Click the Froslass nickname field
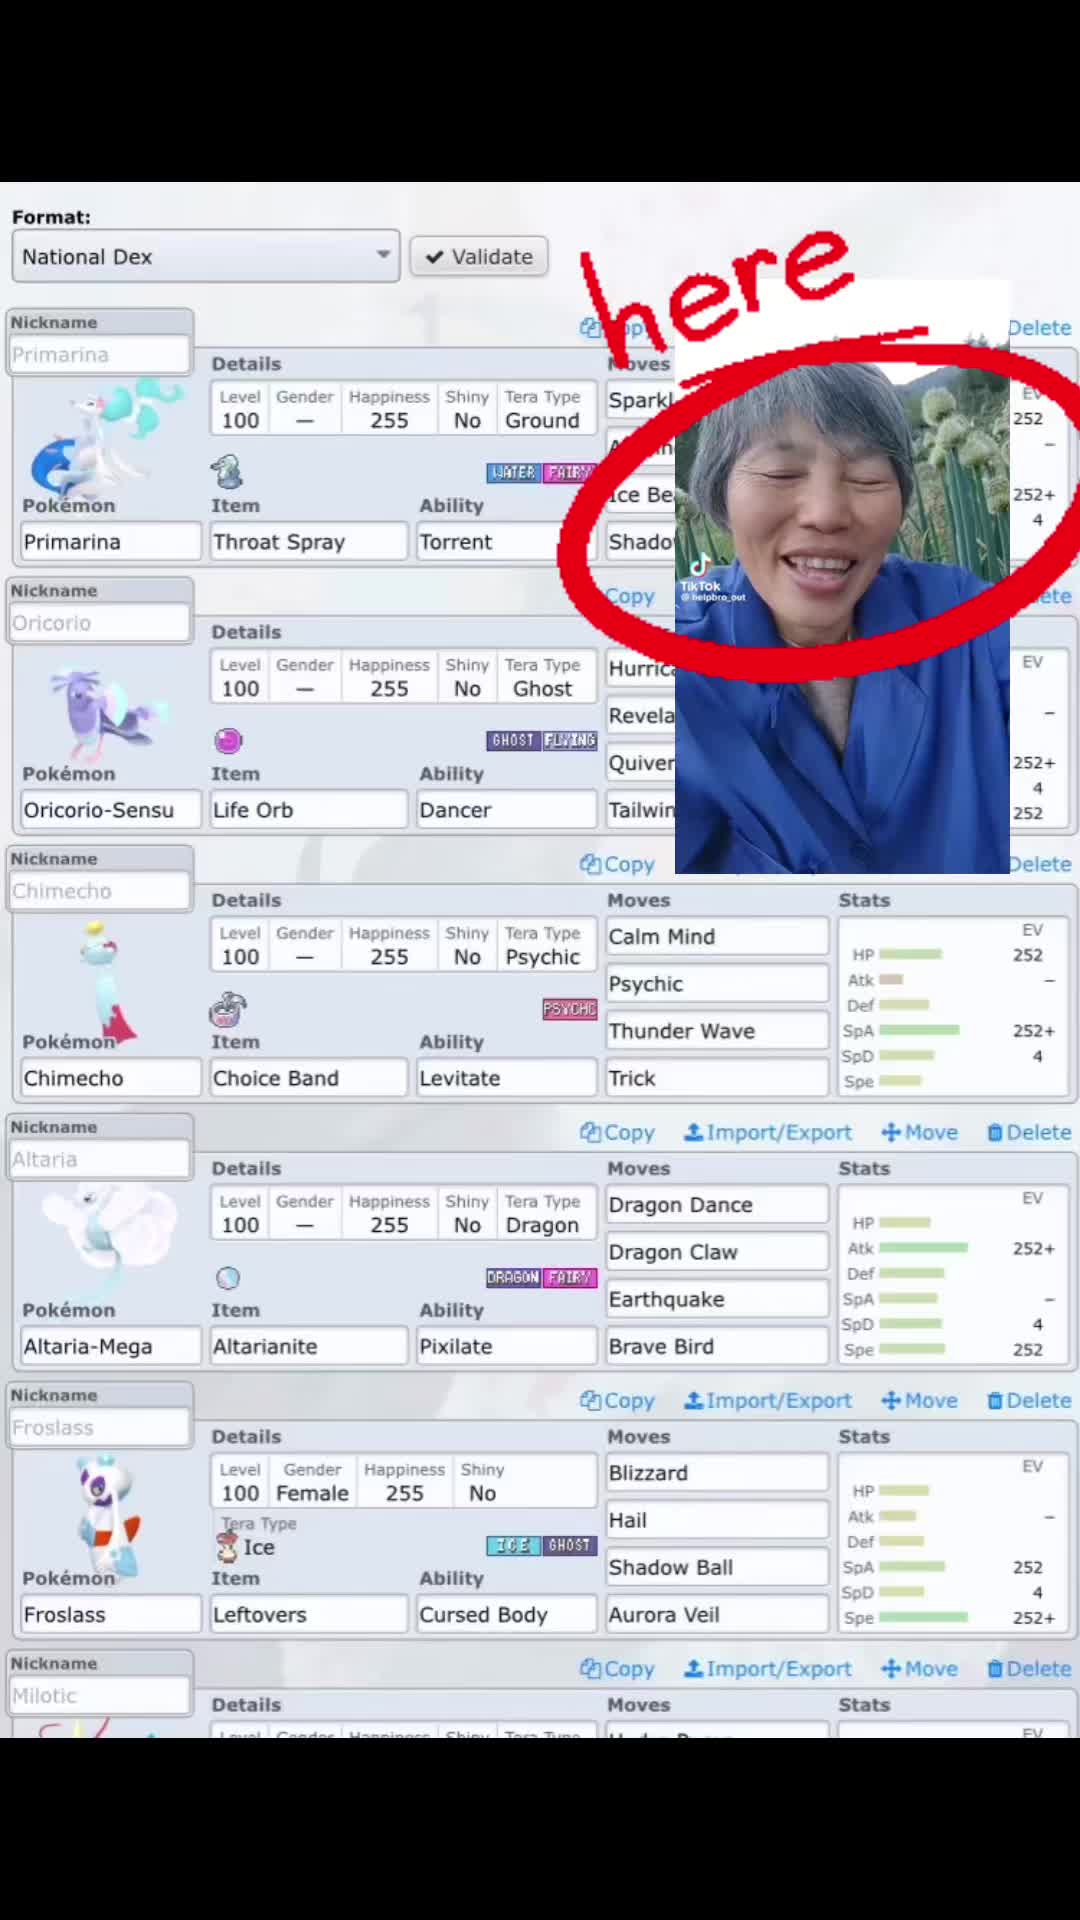The height and width of the screenshot is (1920, 1080). [x=100, y=1427]
